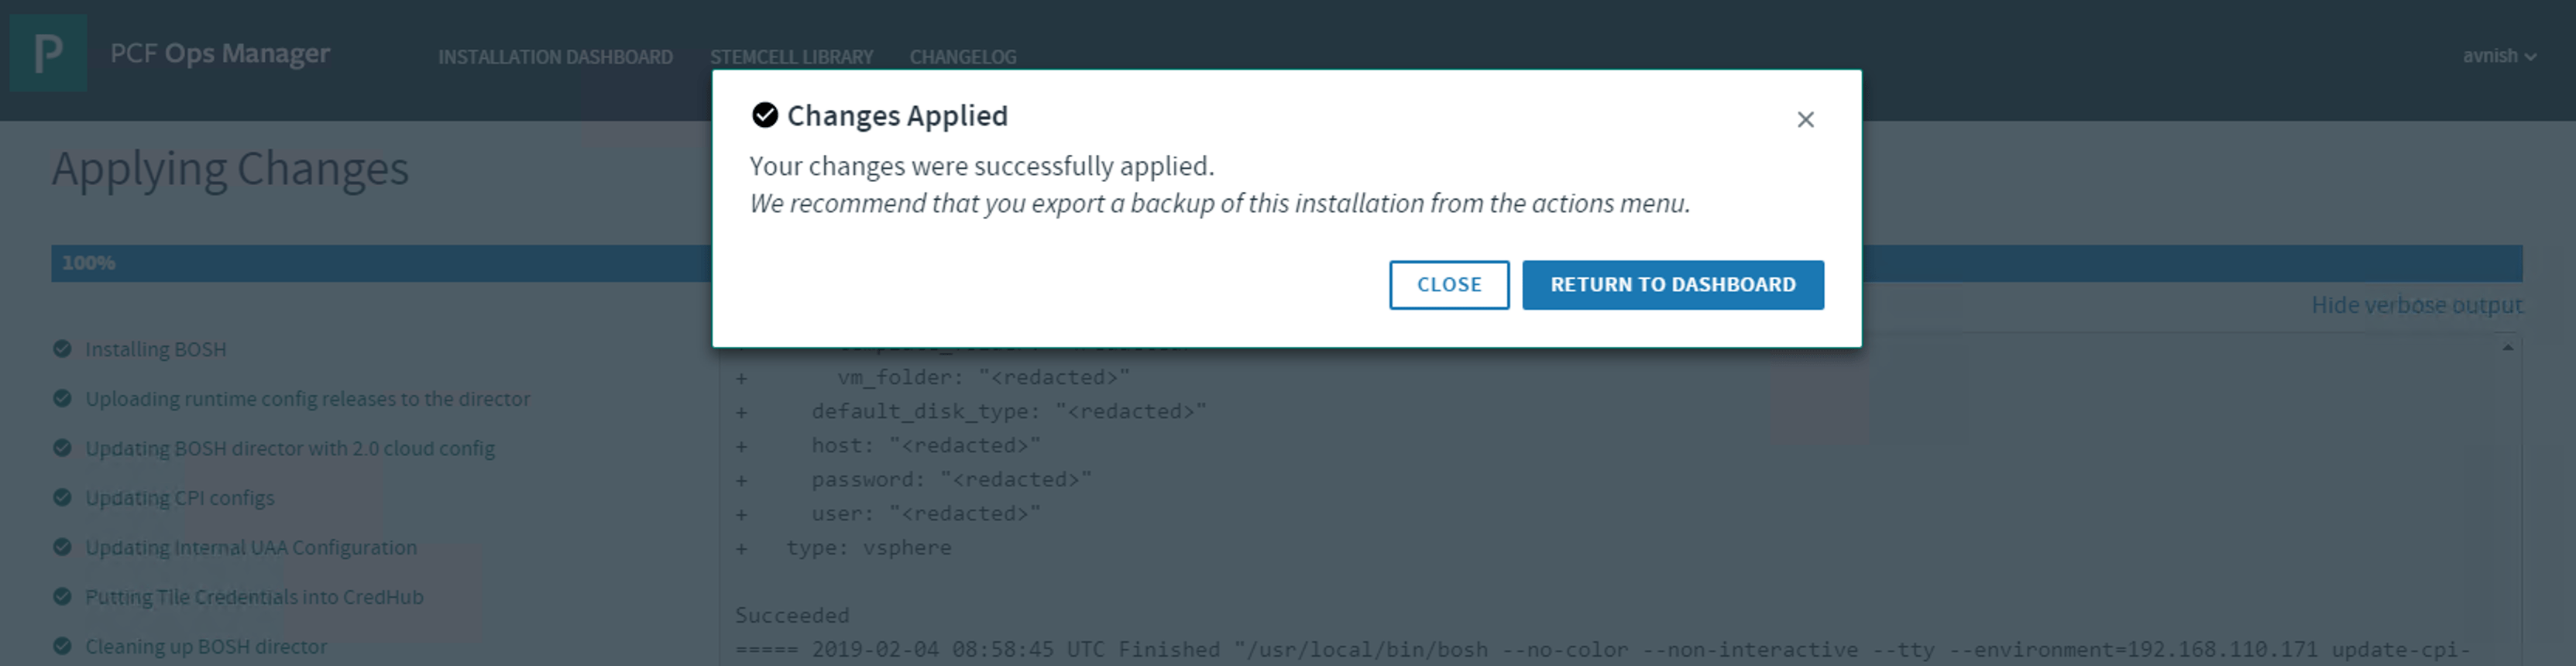The image size is (2576, 666).
Task: Open the avnish user dropdown menu
Action: [2498, 56]
